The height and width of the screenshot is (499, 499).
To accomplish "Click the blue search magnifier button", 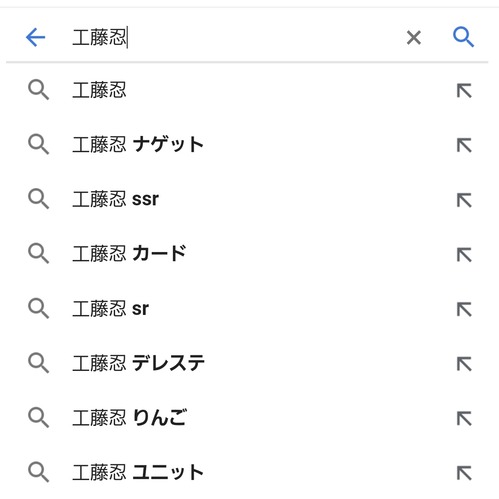I will [463, 37].
